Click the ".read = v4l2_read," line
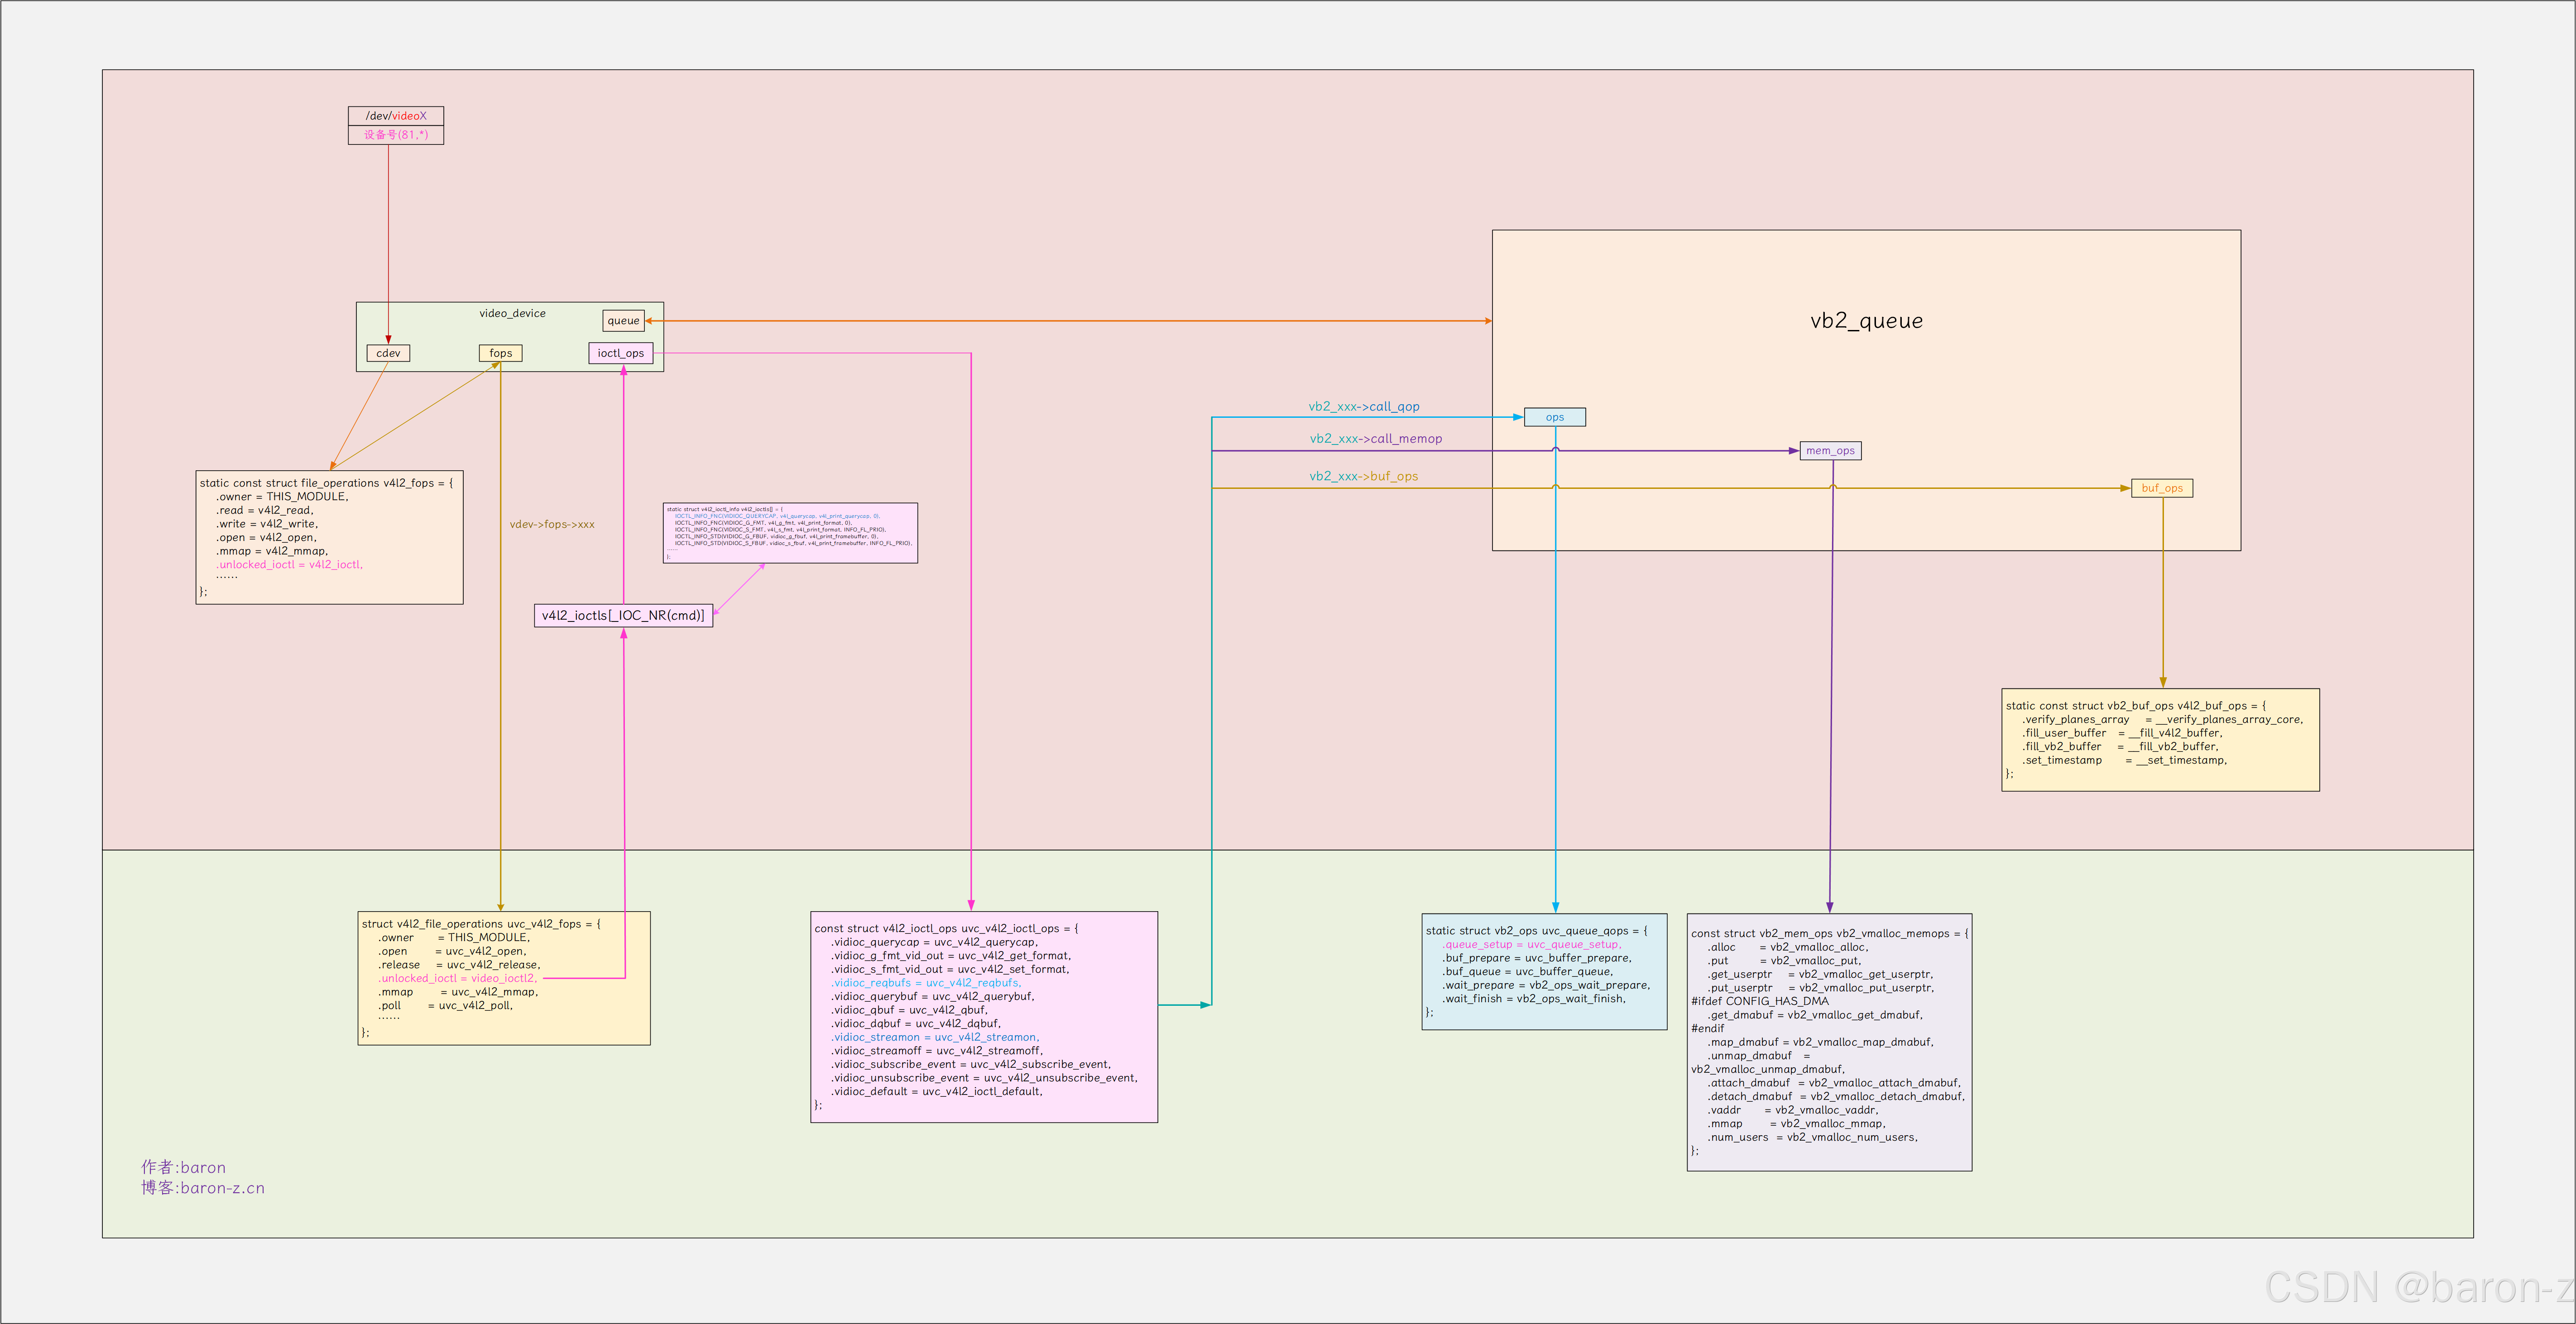2576x1324 pixels. coord(265,510)
